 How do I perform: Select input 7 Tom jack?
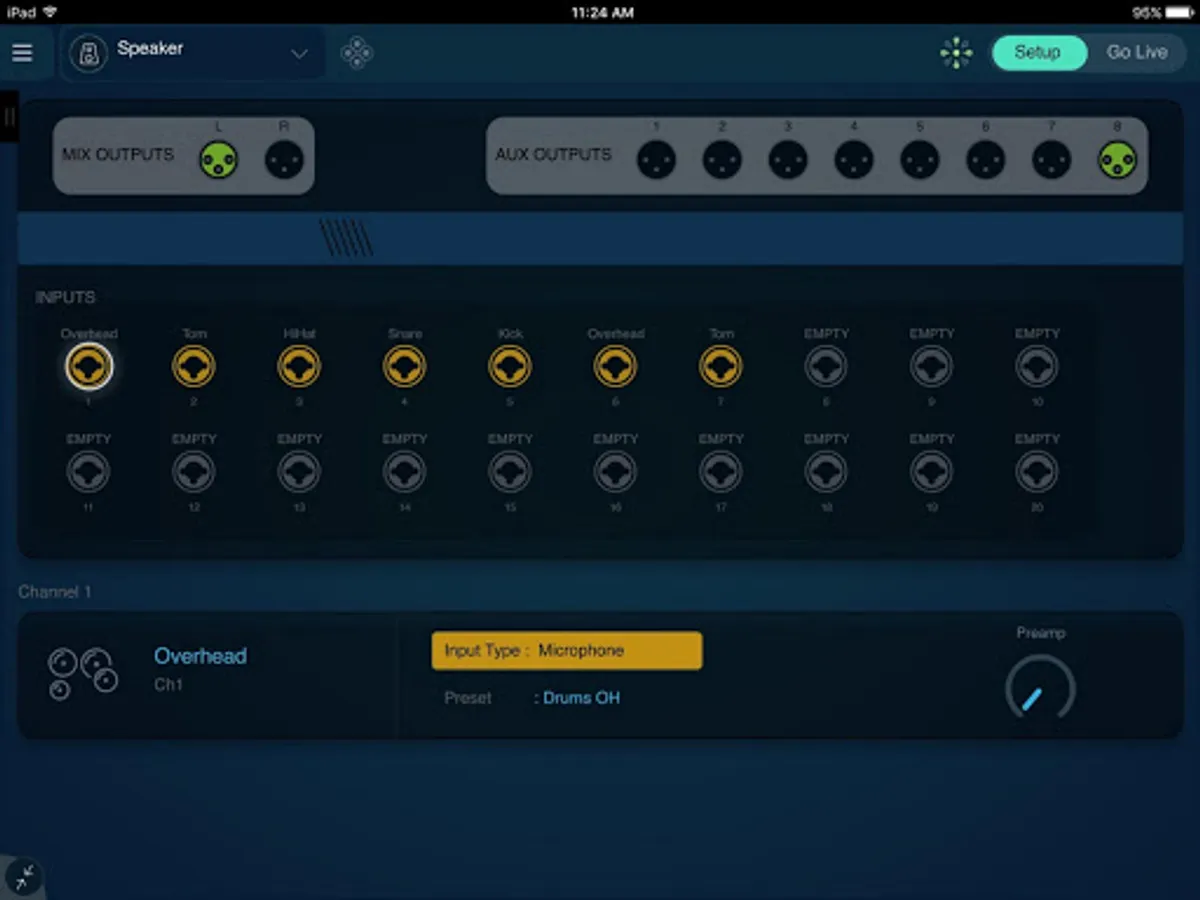point(721,367)
